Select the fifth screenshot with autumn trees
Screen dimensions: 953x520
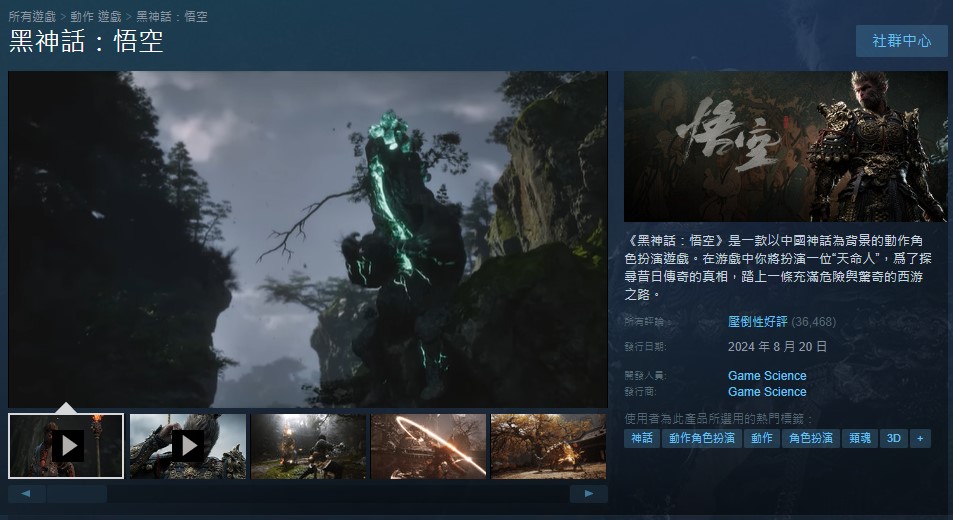(x=548, y=446)
